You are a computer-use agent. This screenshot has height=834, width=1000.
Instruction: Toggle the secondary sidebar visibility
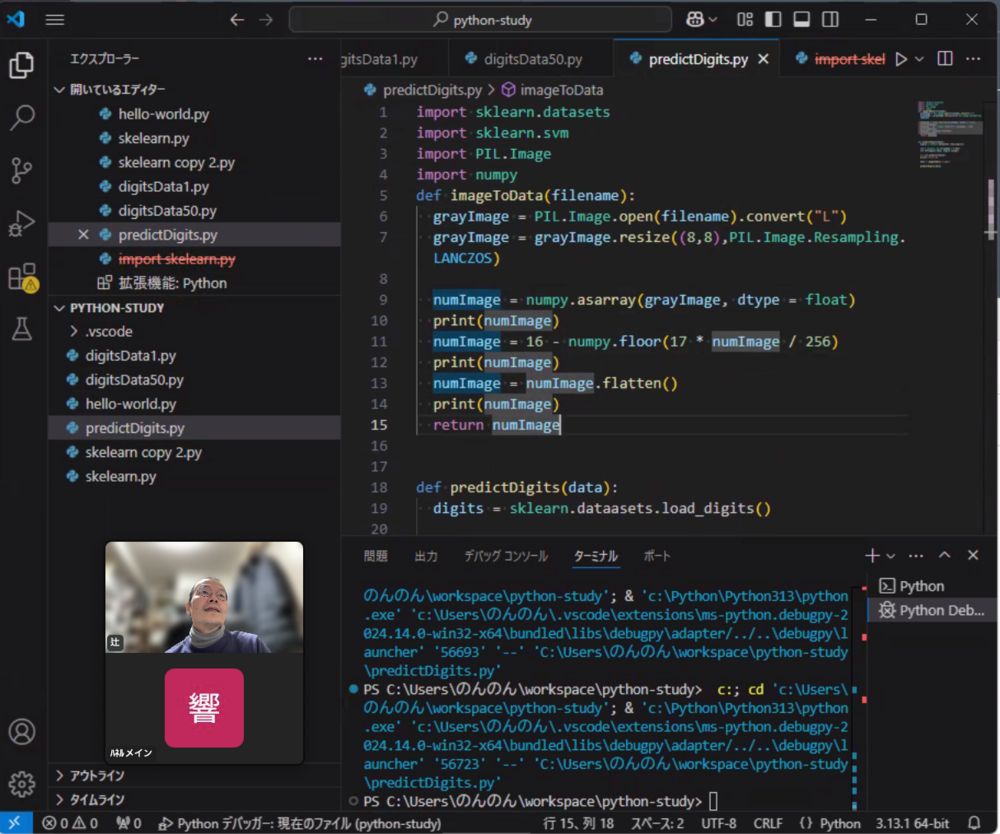[828, 19]
